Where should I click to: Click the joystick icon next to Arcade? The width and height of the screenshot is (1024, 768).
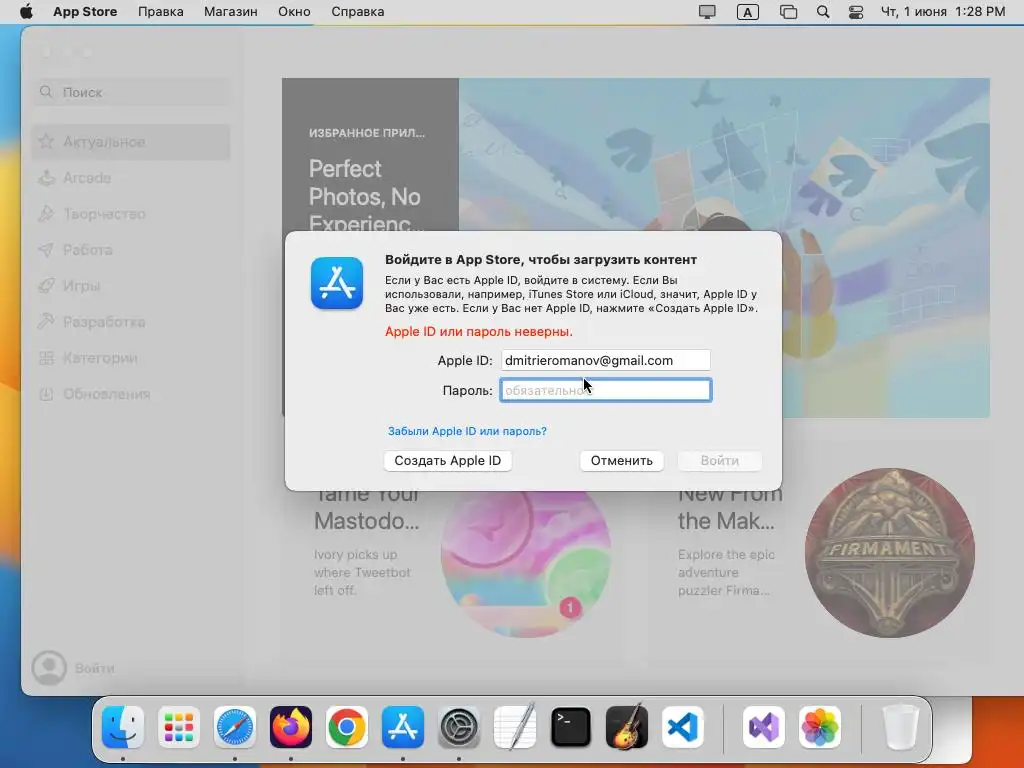pos(46,178)
